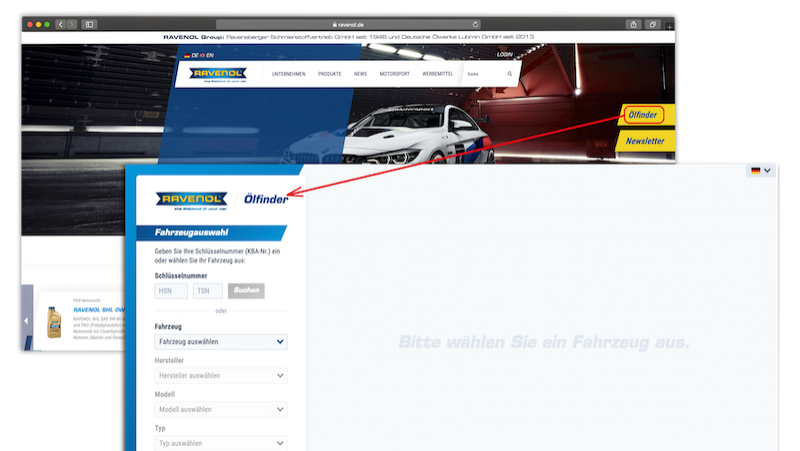This screenshot has height=451, width=800.
Task: Click the Safari forward navigation arrow
Action: click(72, 24)
